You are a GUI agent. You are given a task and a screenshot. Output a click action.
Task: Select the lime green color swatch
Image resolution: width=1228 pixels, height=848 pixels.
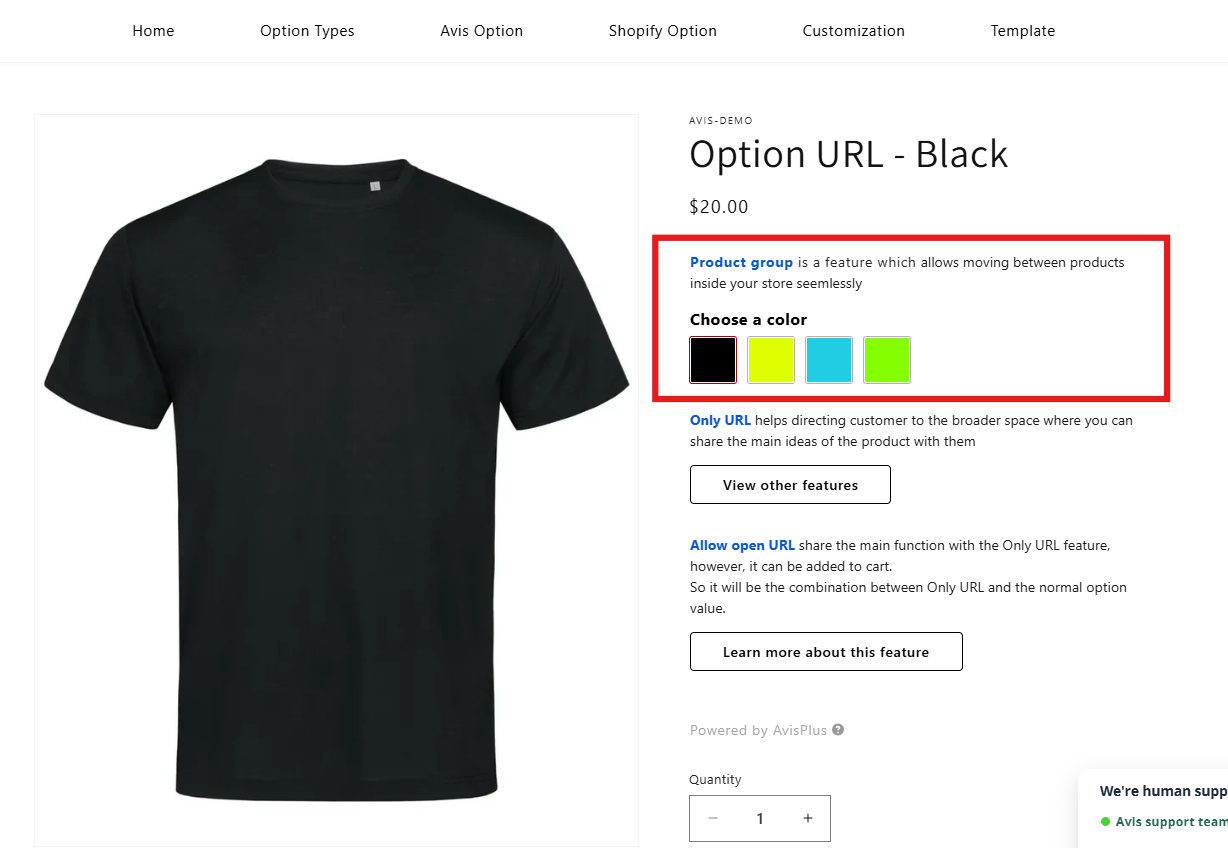point(887,360)
